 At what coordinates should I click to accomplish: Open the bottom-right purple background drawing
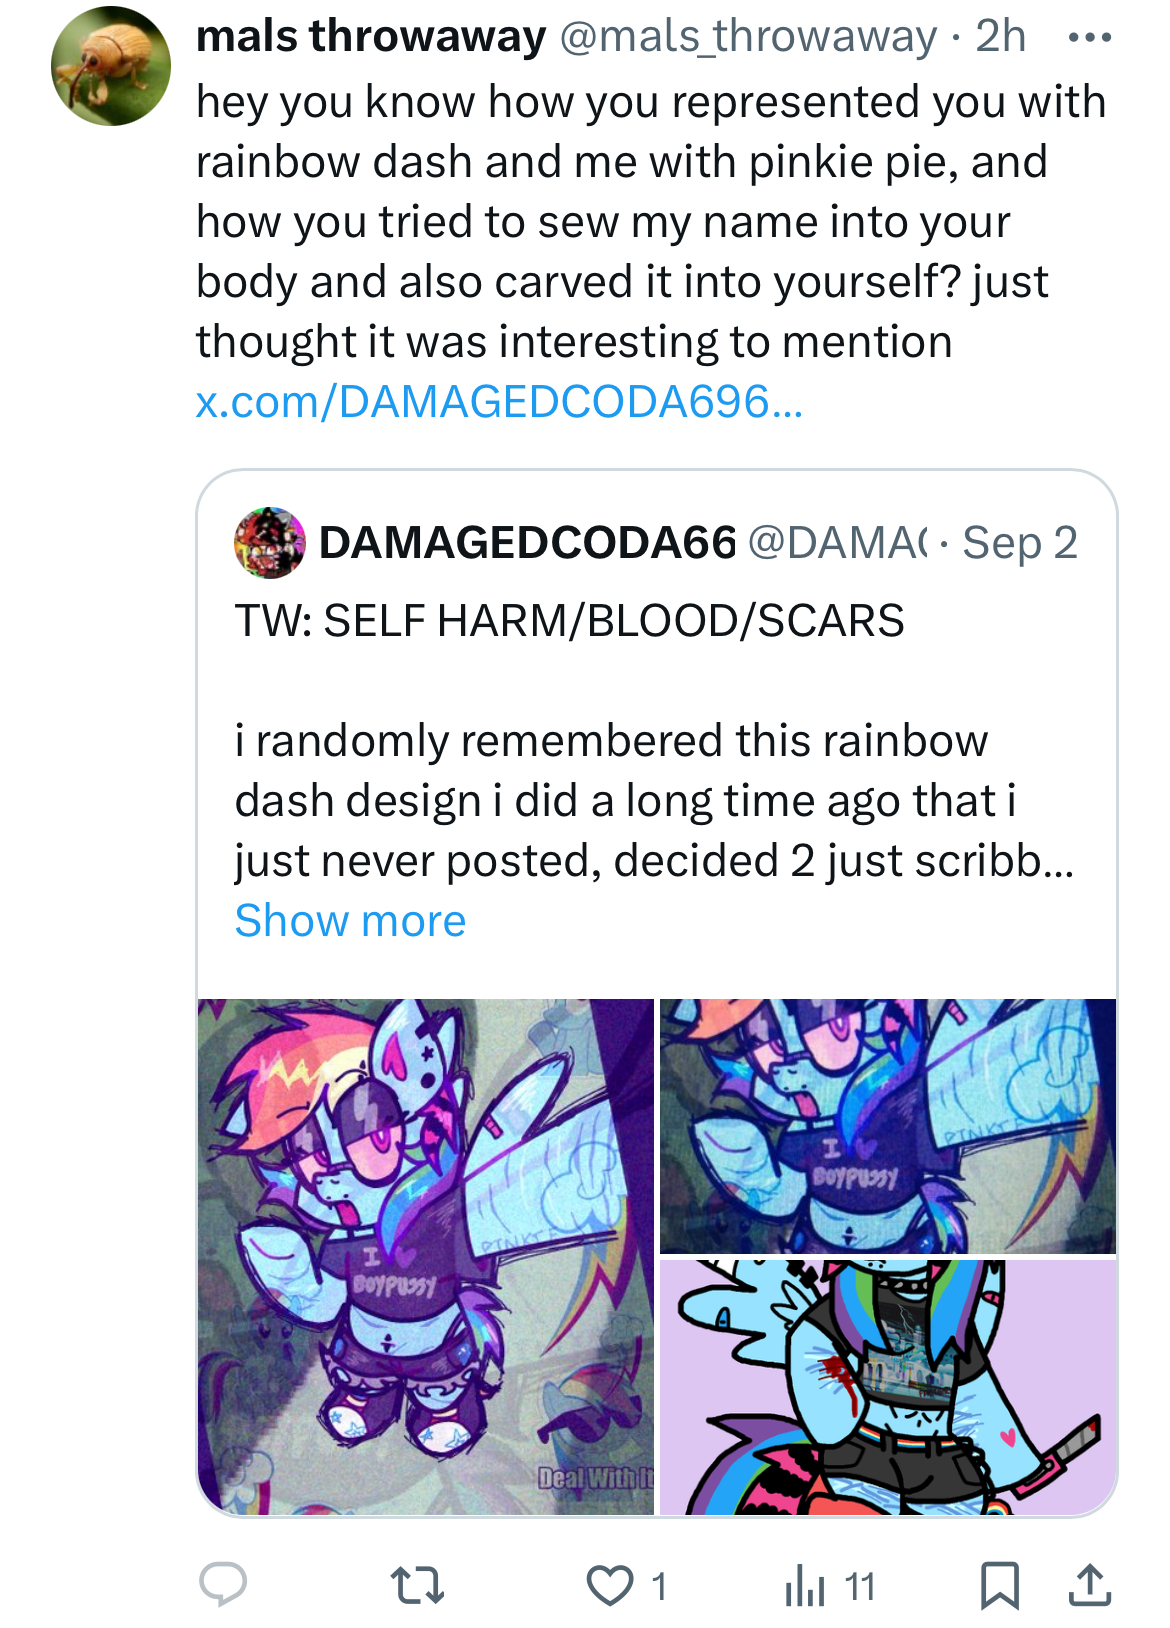[x=888, y=1387]
